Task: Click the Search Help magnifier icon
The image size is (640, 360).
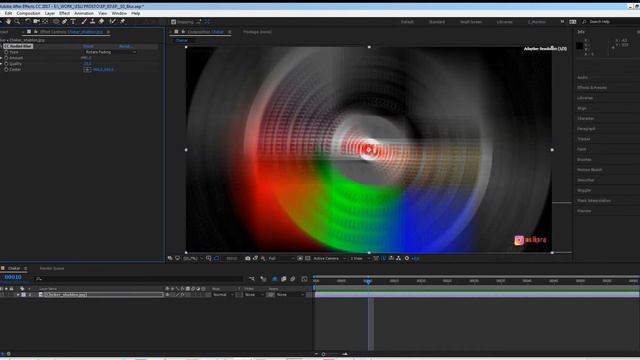Action: pos(584,22)
